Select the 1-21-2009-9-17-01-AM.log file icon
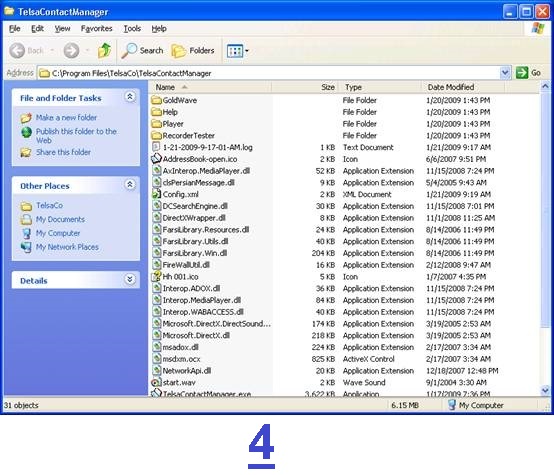554x475 pixels. tap(156, 147)
